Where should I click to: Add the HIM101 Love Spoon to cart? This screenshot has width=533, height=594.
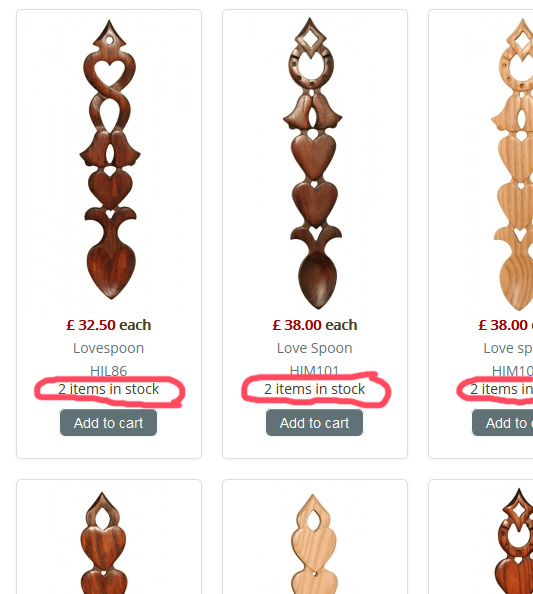tap(314, 423)
